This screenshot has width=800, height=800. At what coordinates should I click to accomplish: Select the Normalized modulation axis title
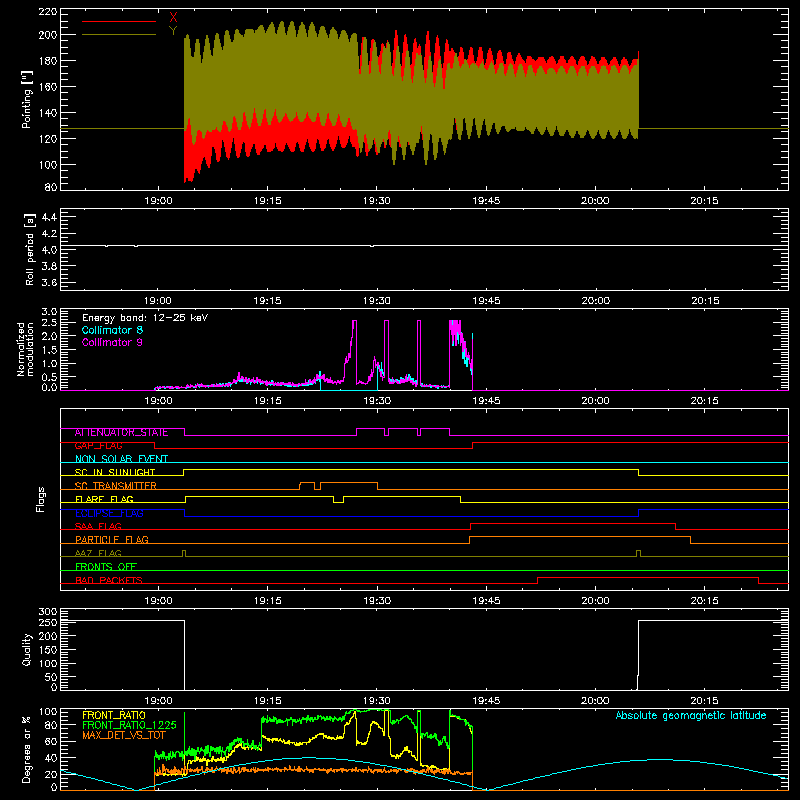26,349
